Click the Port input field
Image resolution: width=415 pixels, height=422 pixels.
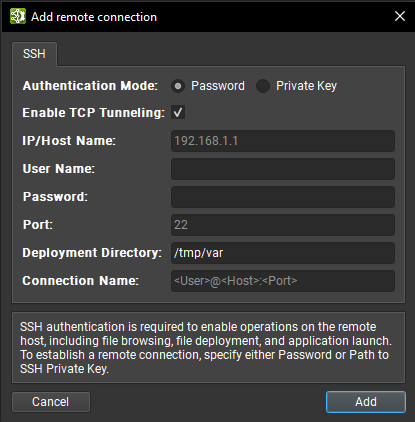point(283,225)
